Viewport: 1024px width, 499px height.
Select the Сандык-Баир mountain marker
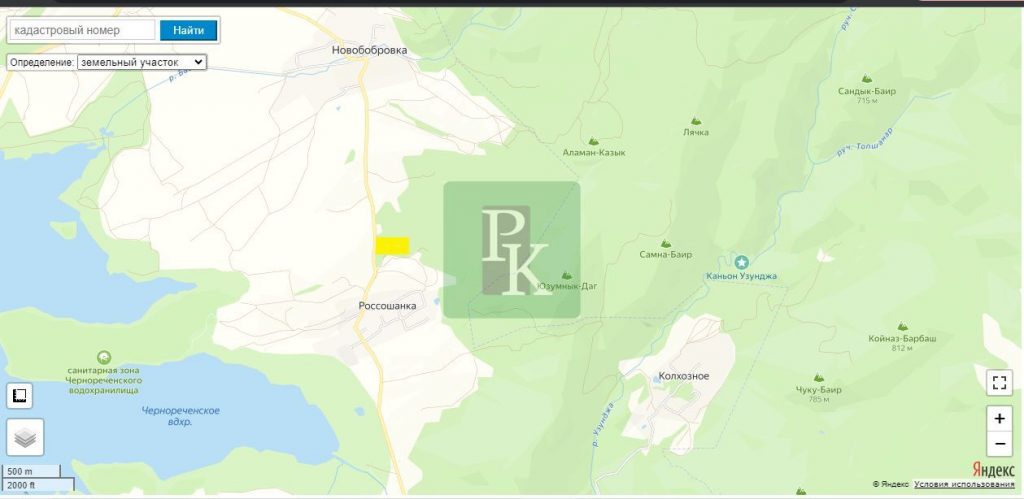point(866,79)
